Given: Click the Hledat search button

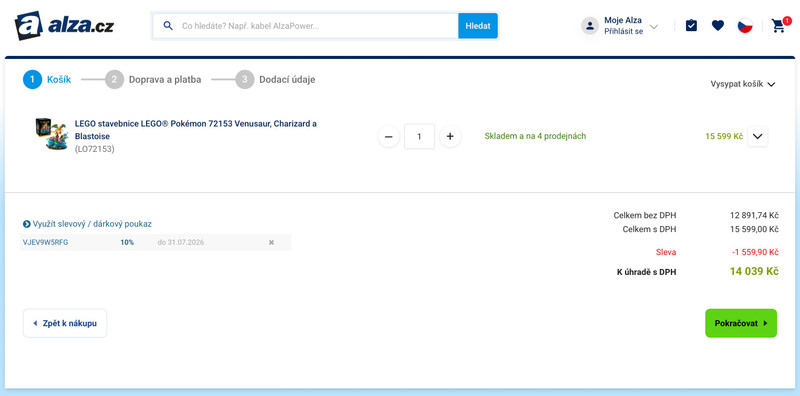Looking at the screenshot, I should click(x=478, y=26).
